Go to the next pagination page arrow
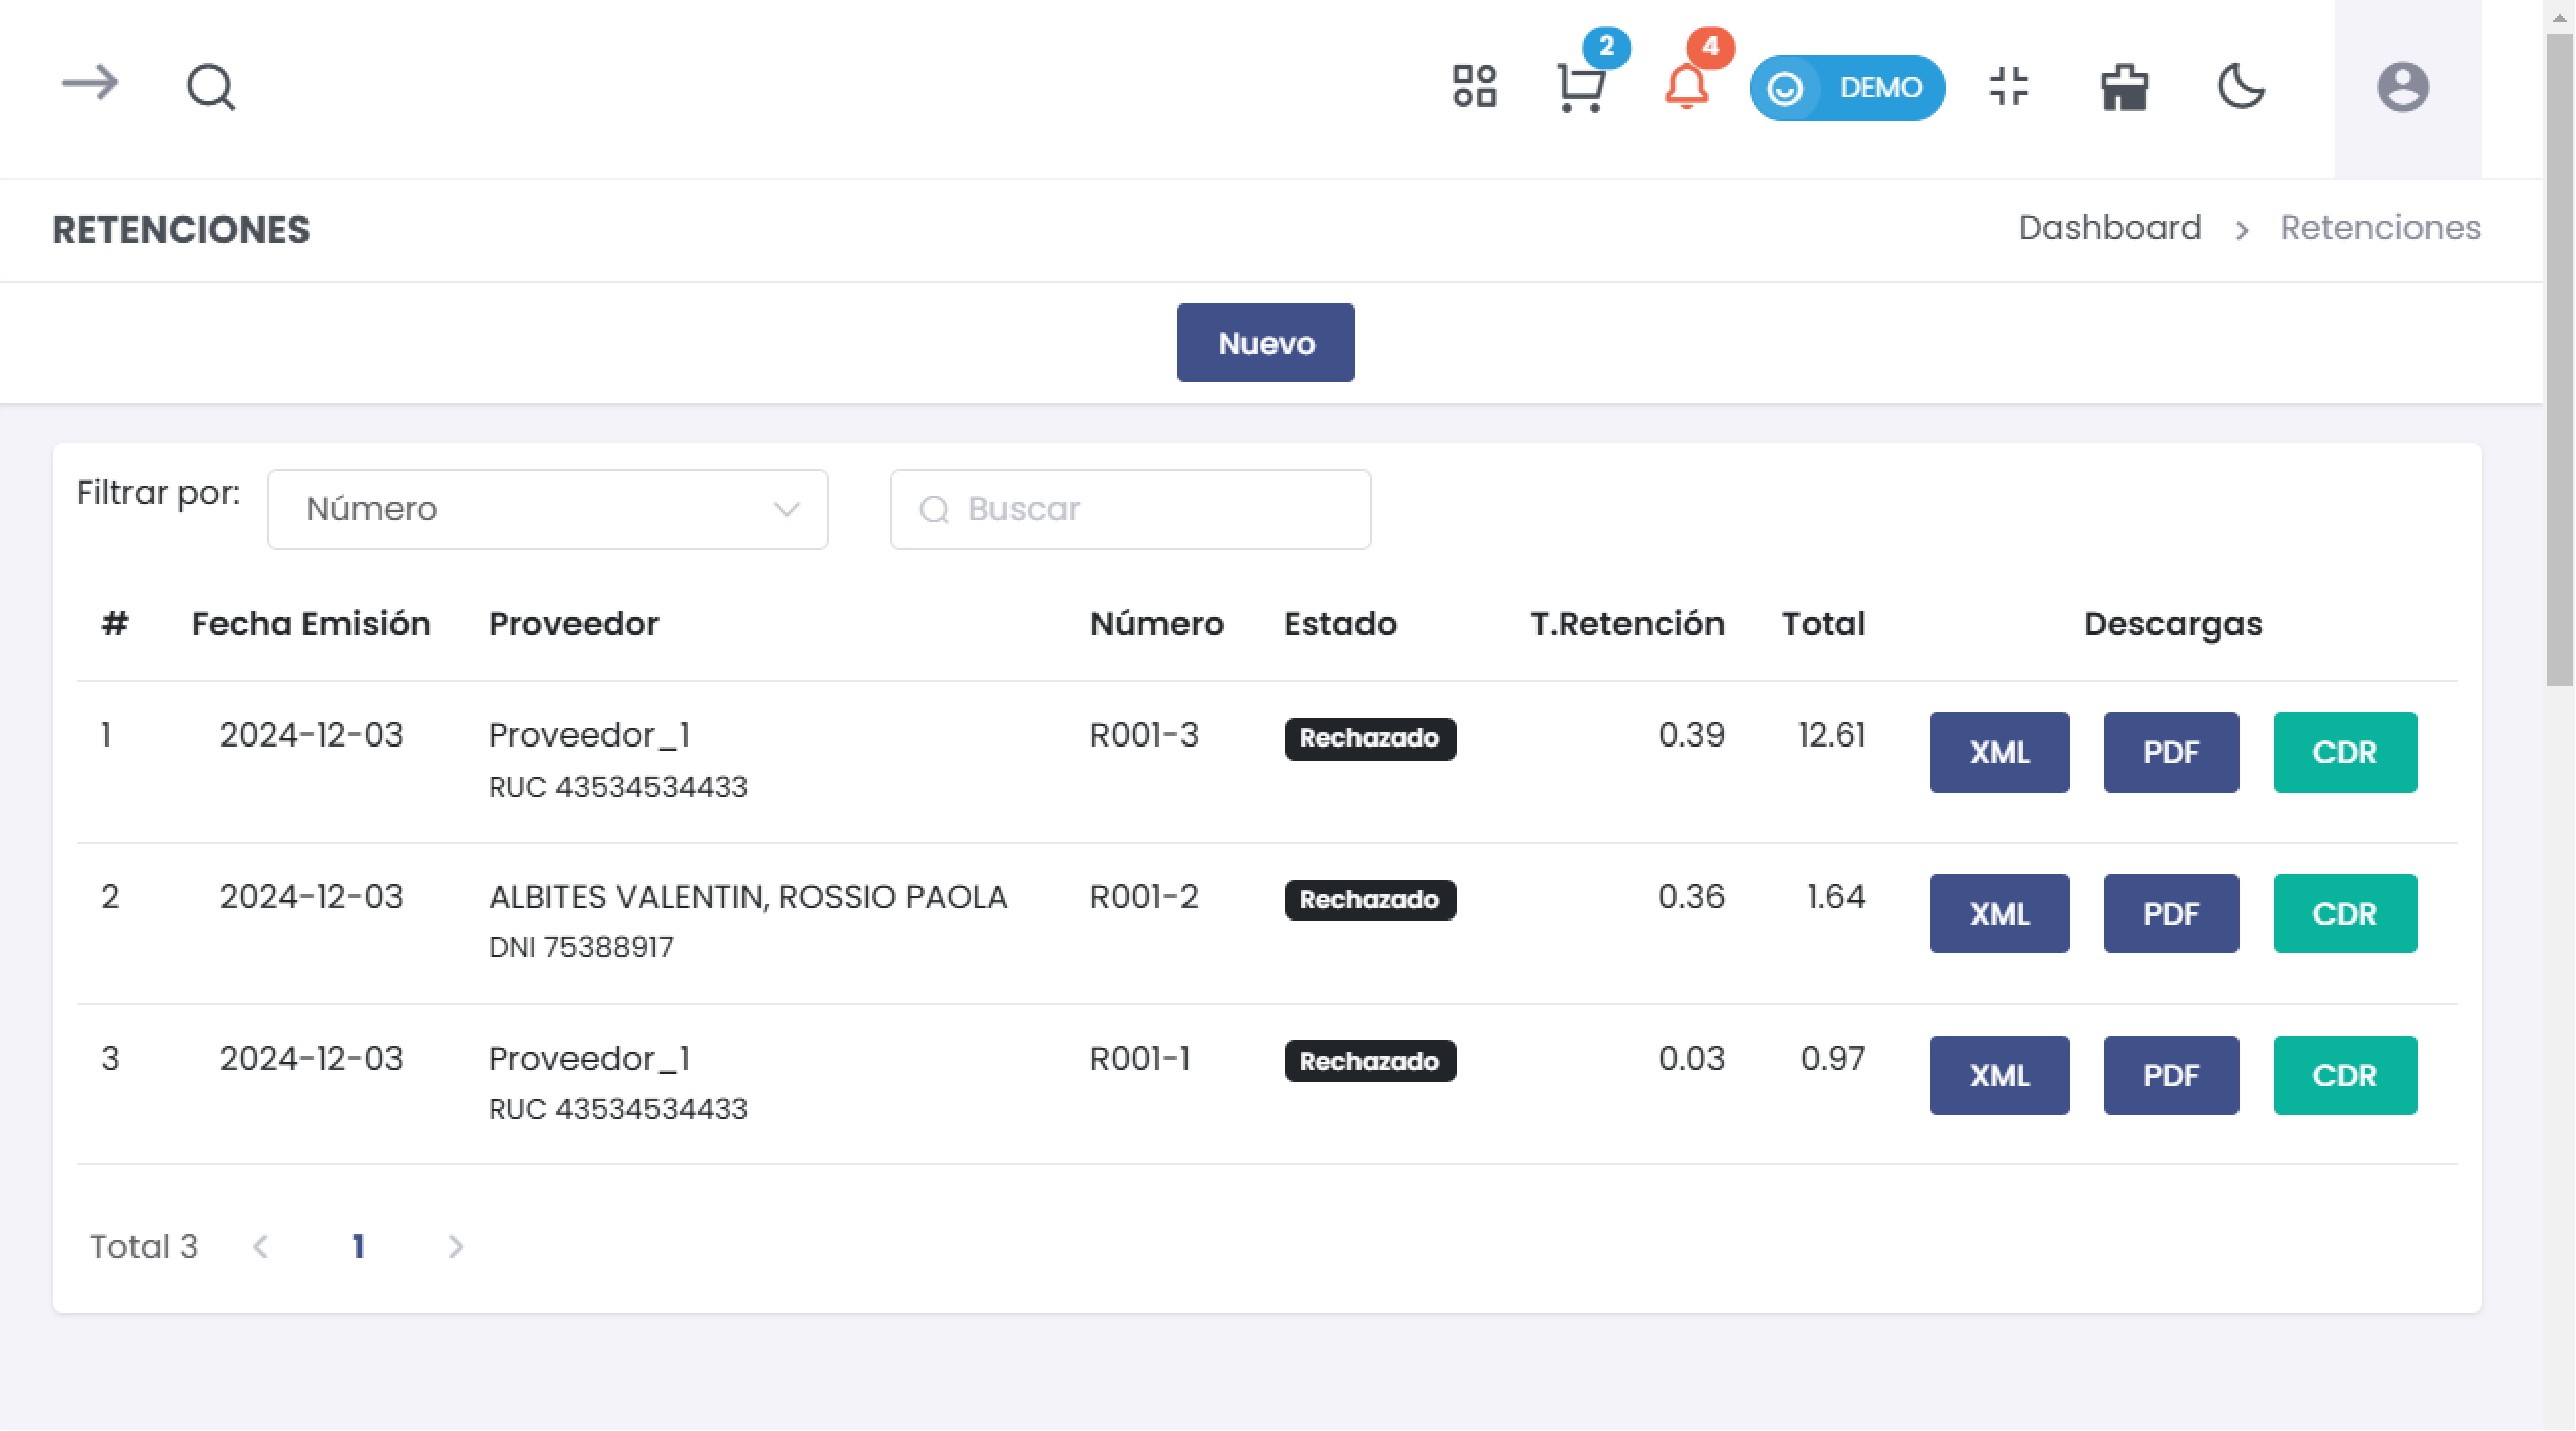2576x1431 pixels. [456, 1246]
